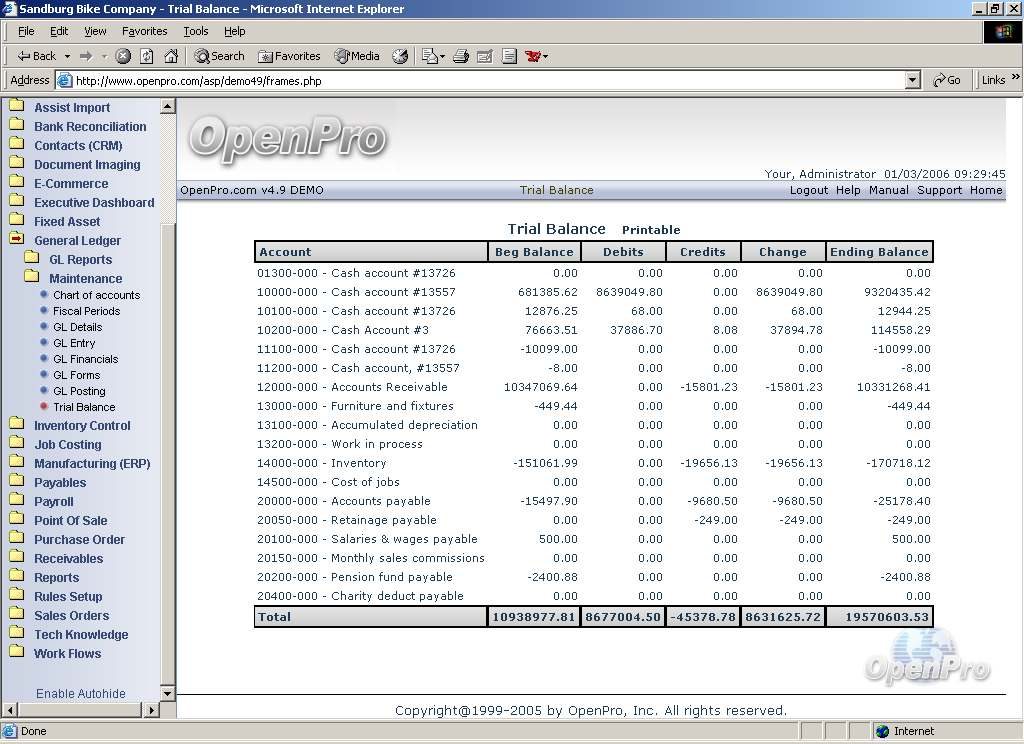
Task: Click the Print icon in toolbar
Action: click(461, 56)
